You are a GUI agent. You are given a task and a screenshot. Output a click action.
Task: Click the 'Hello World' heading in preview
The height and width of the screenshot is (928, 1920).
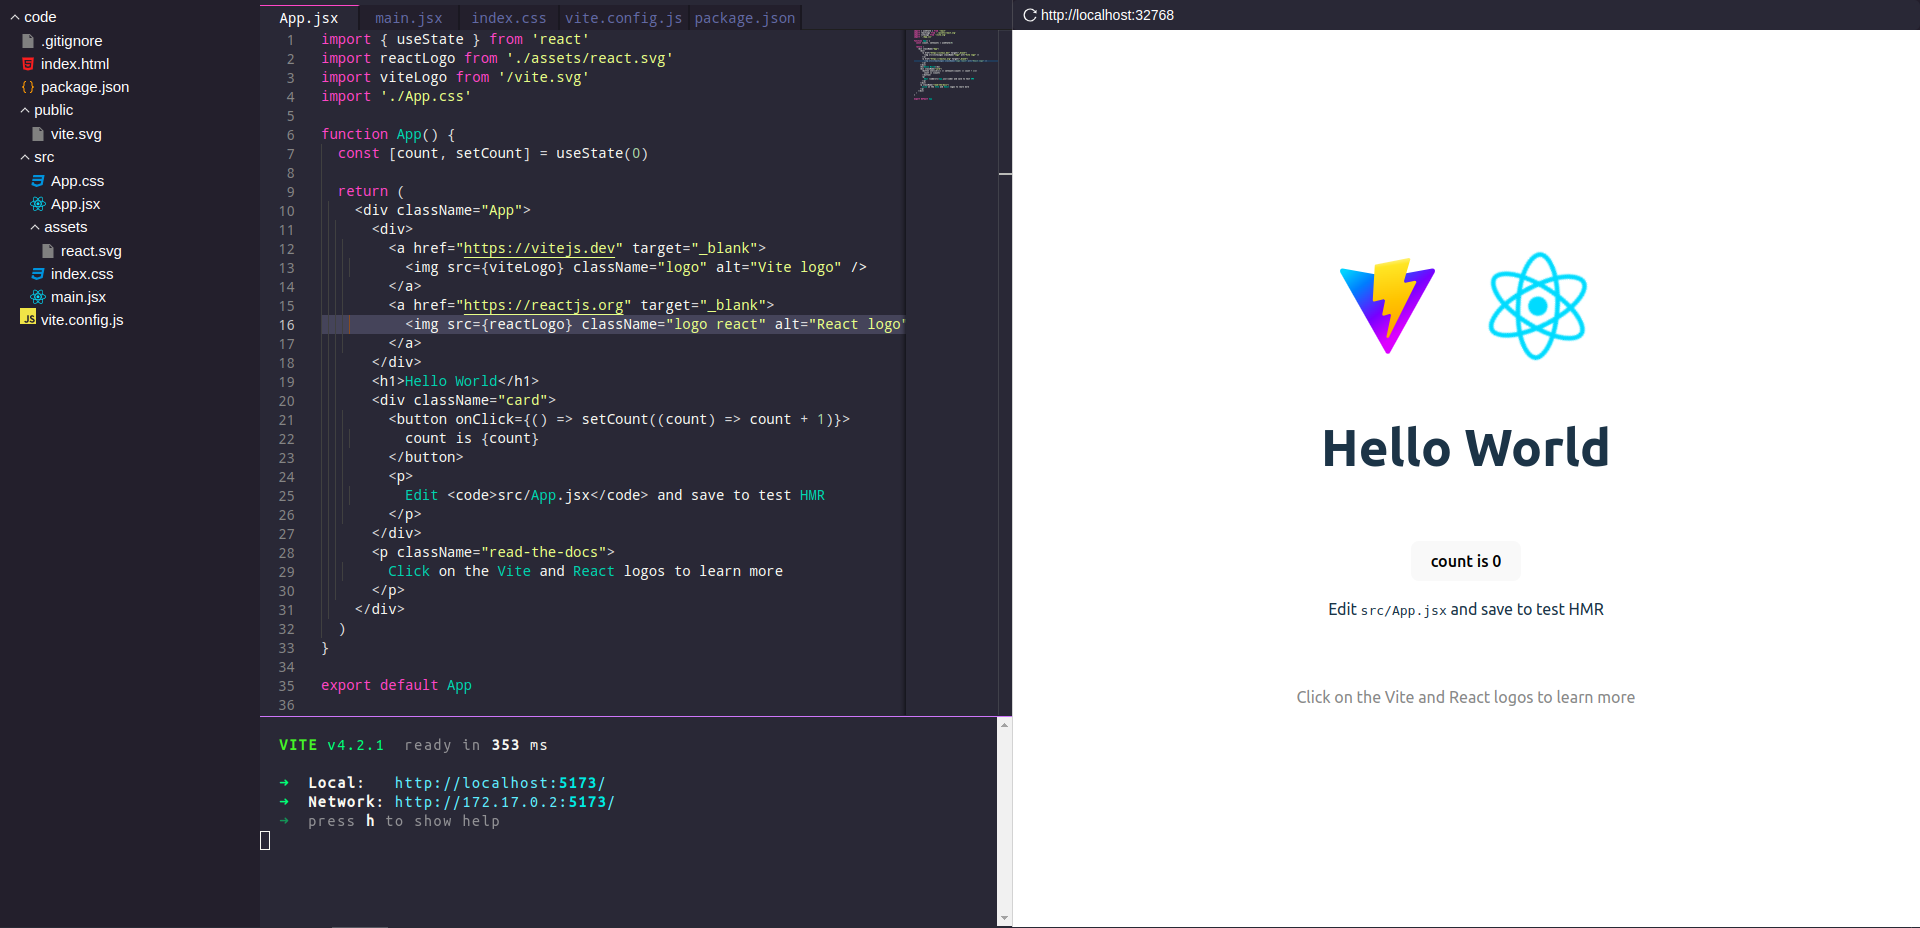tap(1466, 447)
